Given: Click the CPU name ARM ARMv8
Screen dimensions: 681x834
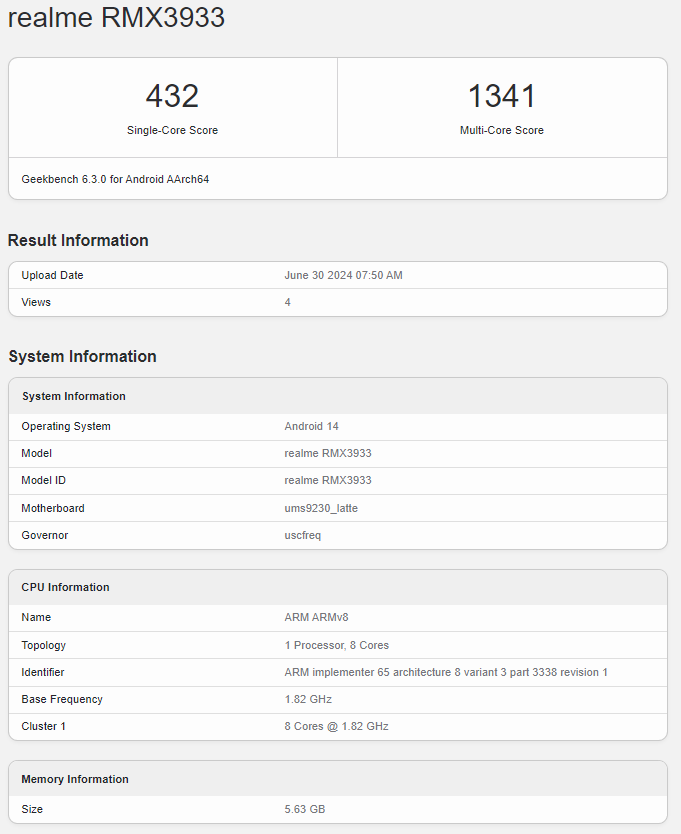Looking at the screenshot, I should pos(316,617).
